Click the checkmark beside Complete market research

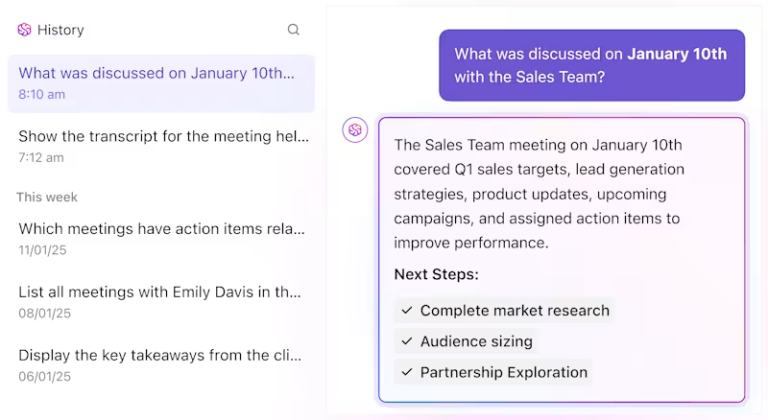[x=407, y=311]
